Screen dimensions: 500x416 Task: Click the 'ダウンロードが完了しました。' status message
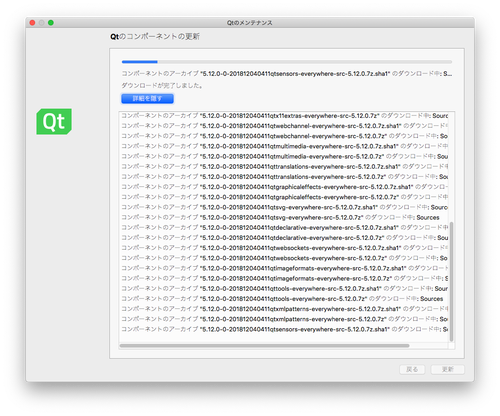click(162, 86)
